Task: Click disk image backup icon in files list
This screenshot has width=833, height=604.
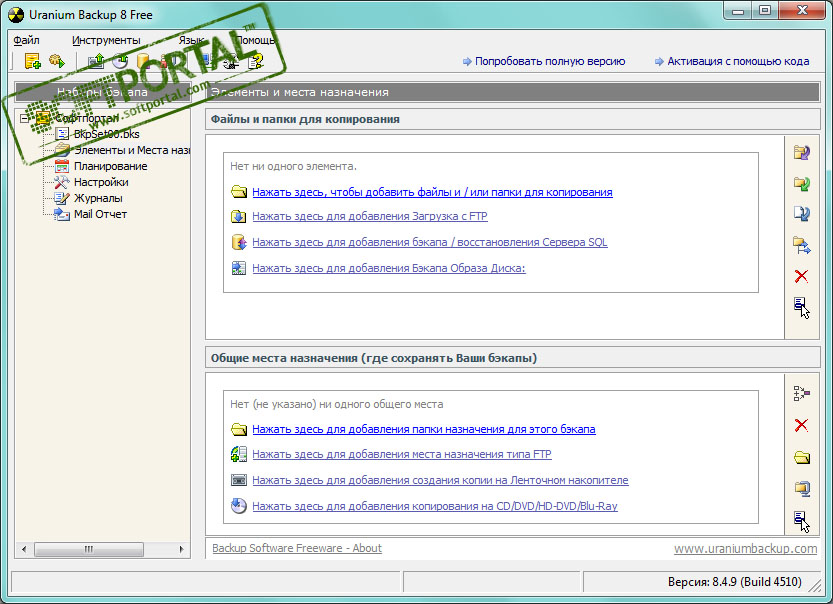Action: point(239,268)
